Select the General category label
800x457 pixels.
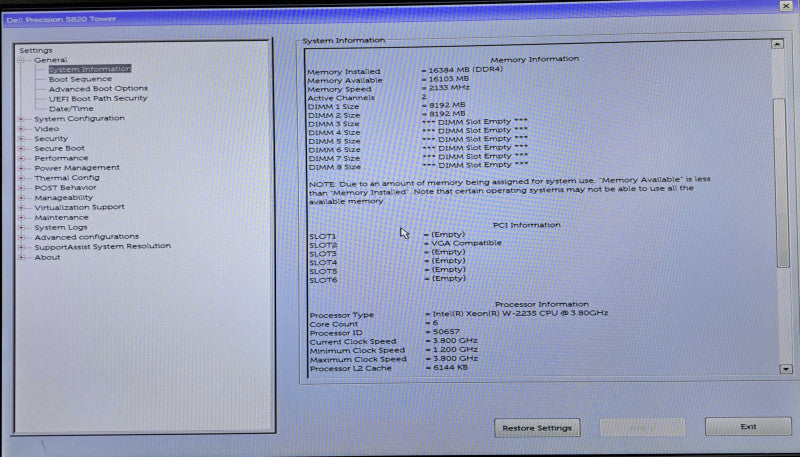pyautogui.click(x=51, y=60)
